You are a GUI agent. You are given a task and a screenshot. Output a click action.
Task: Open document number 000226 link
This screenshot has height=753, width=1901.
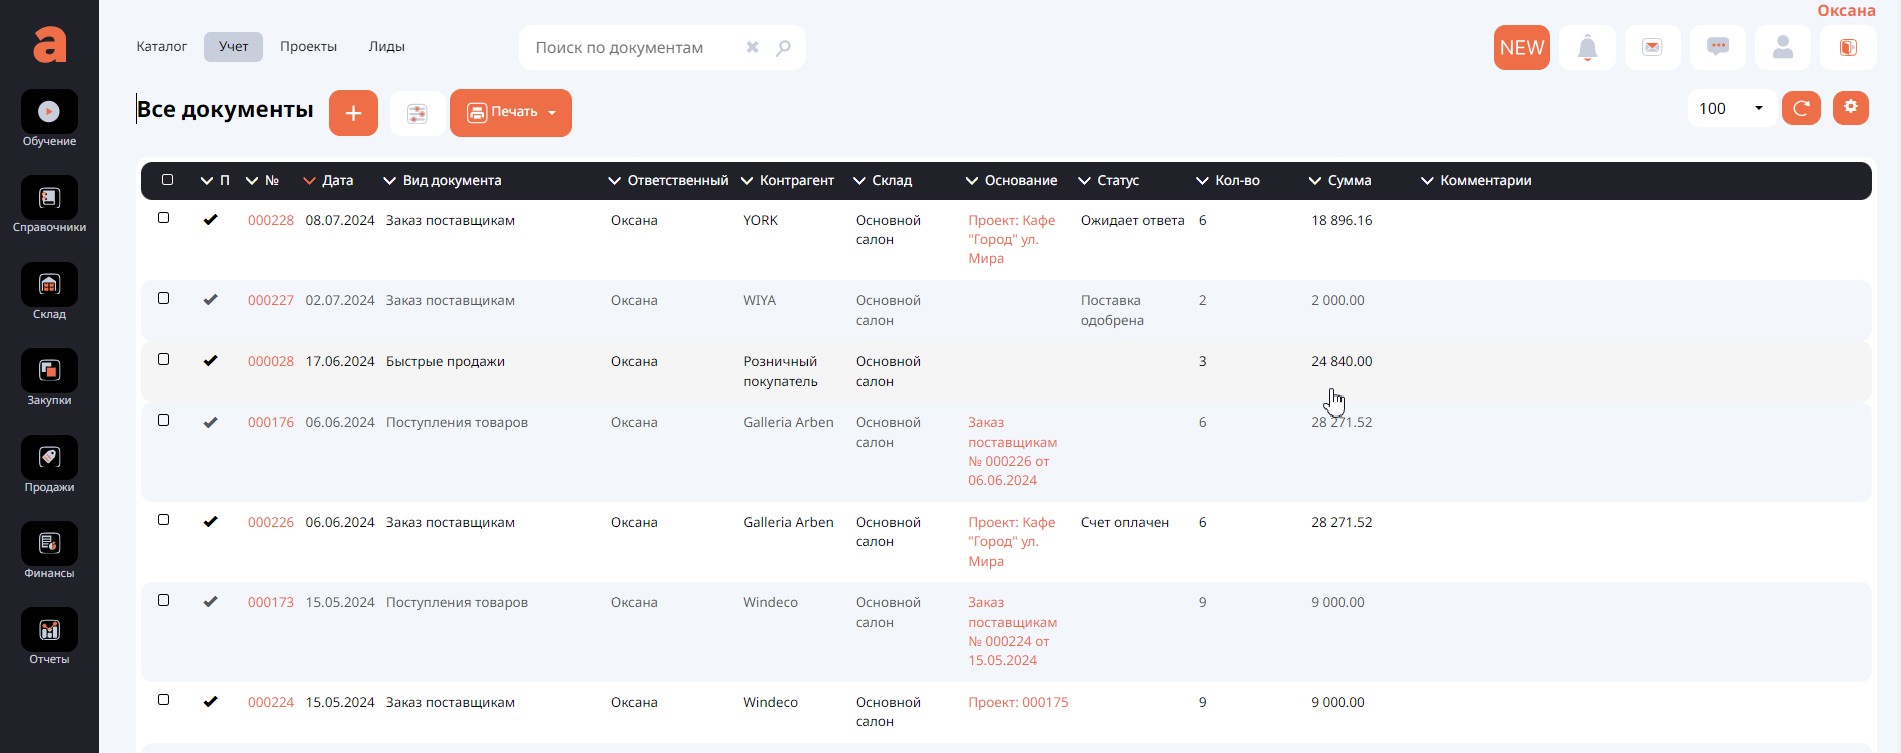271,522
